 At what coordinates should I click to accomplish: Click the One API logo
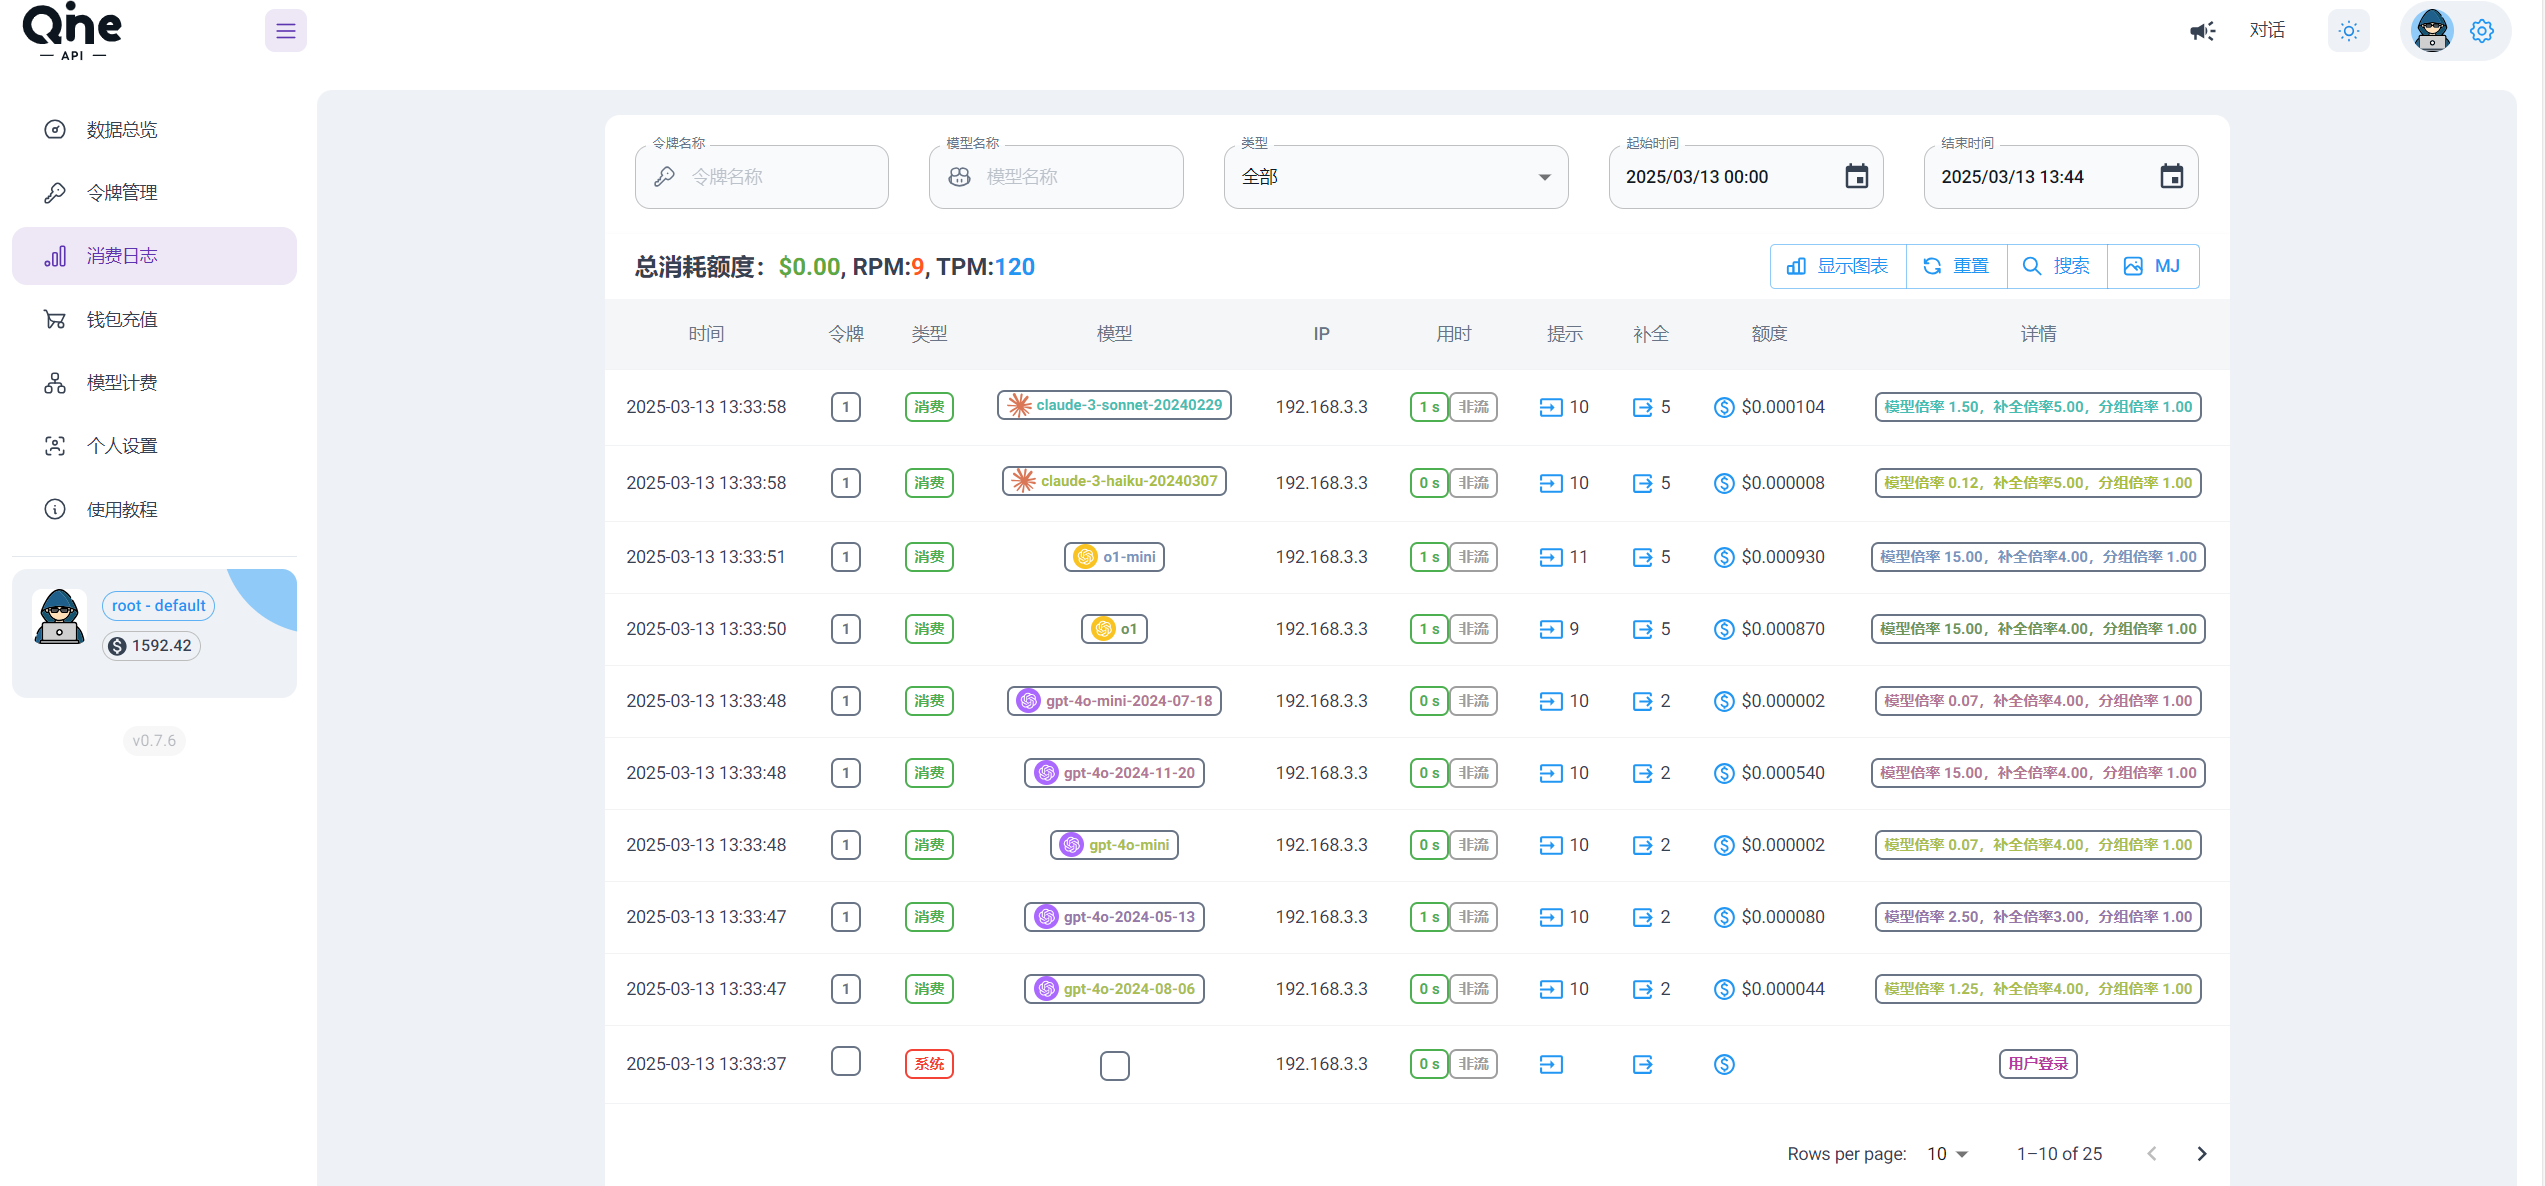[x=72, y=31]
